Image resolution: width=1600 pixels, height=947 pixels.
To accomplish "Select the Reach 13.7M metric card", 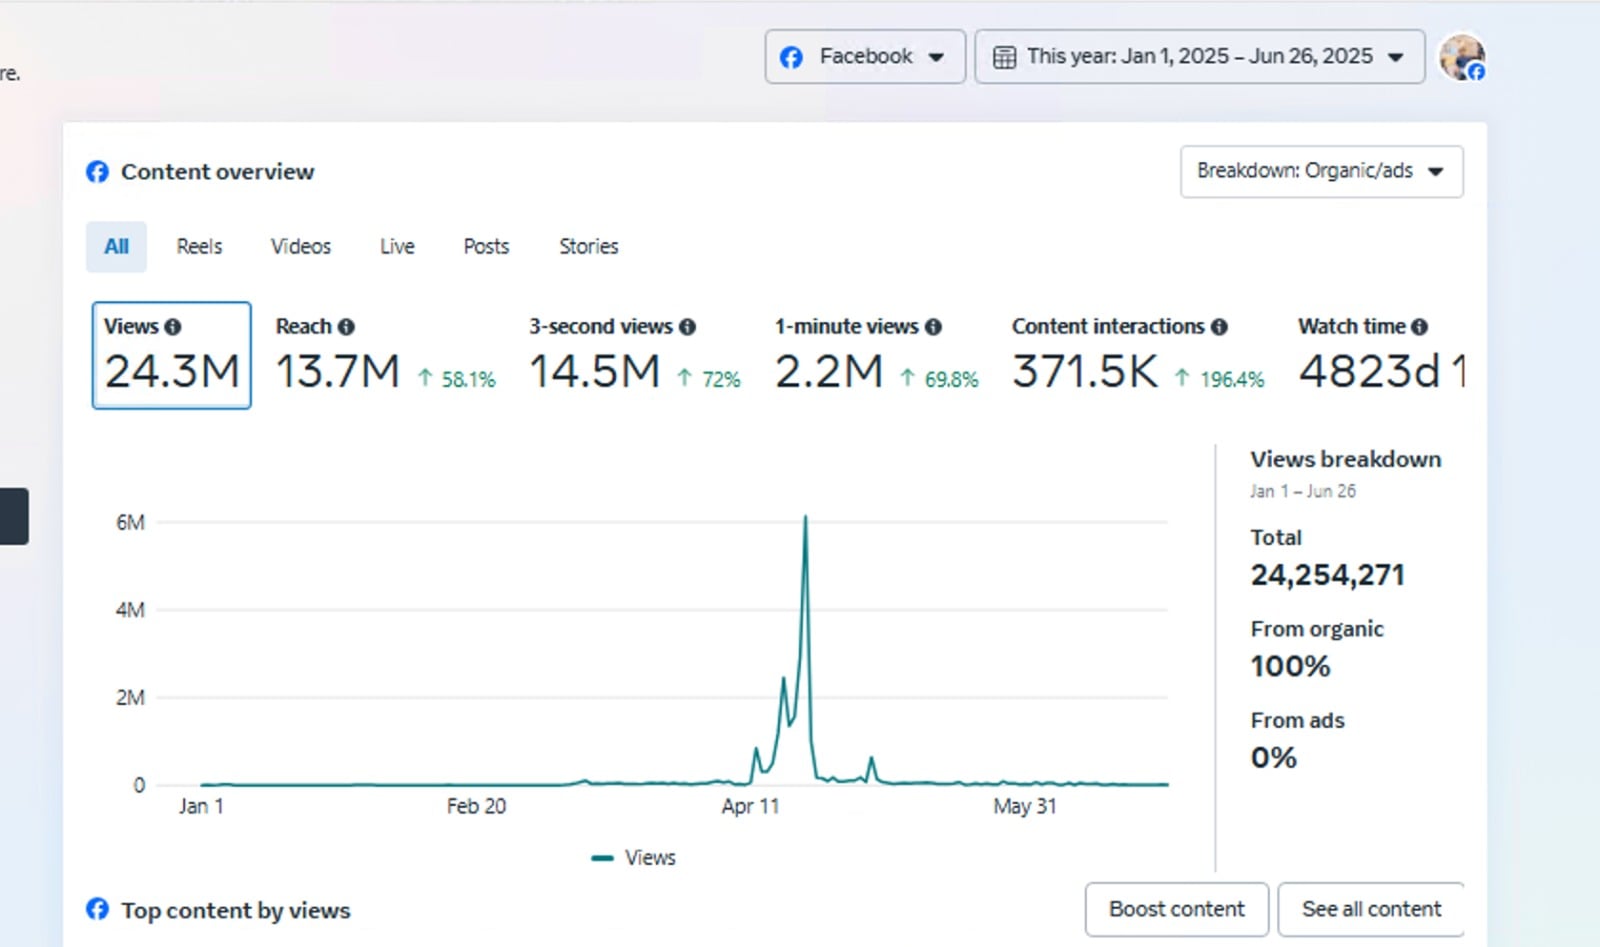I will 385,356.
